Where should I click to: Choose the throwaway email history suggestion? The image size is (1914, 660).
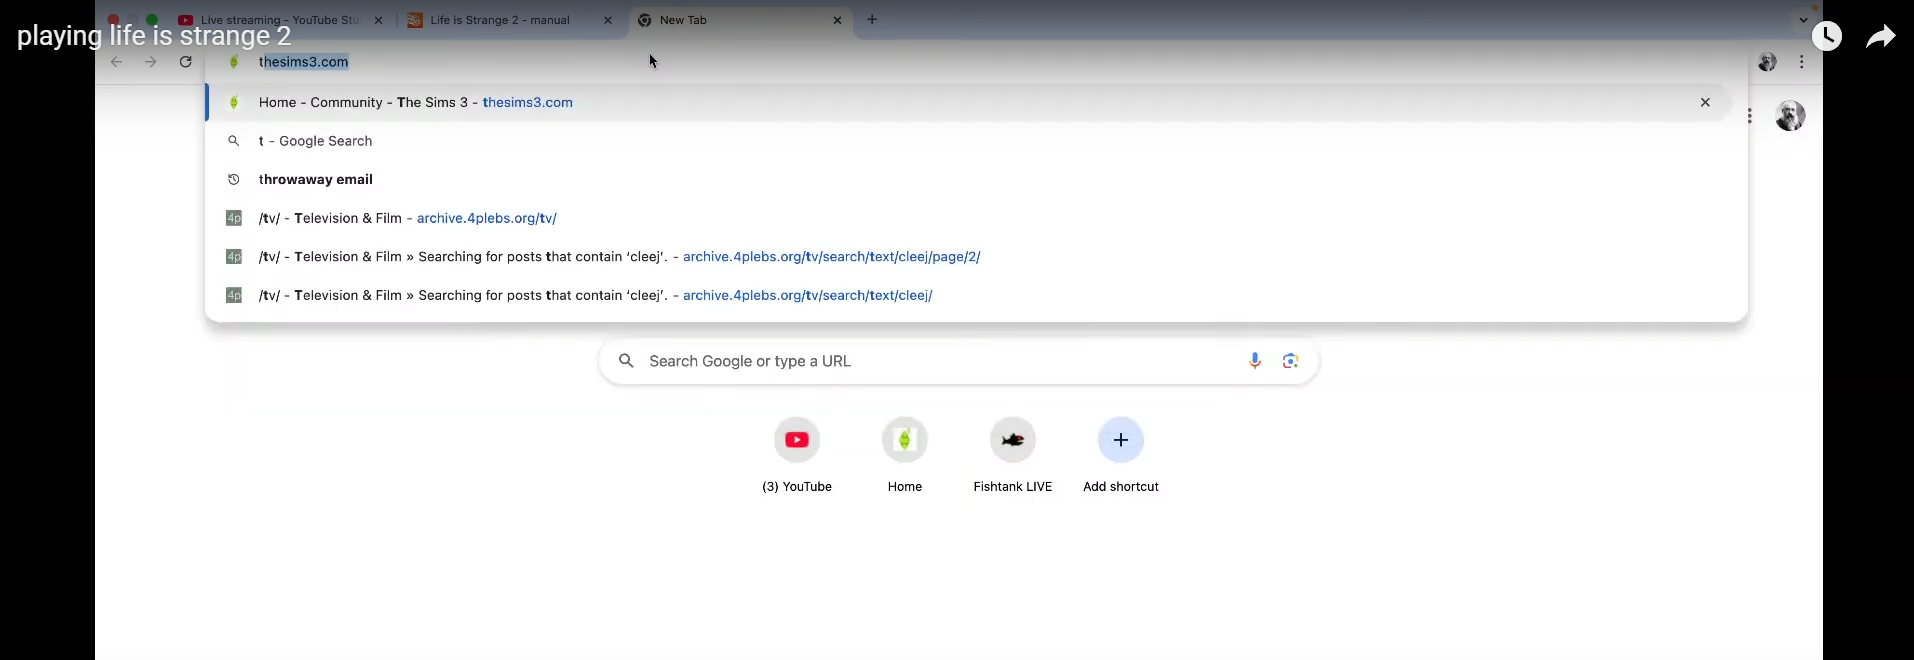point(315,180)
